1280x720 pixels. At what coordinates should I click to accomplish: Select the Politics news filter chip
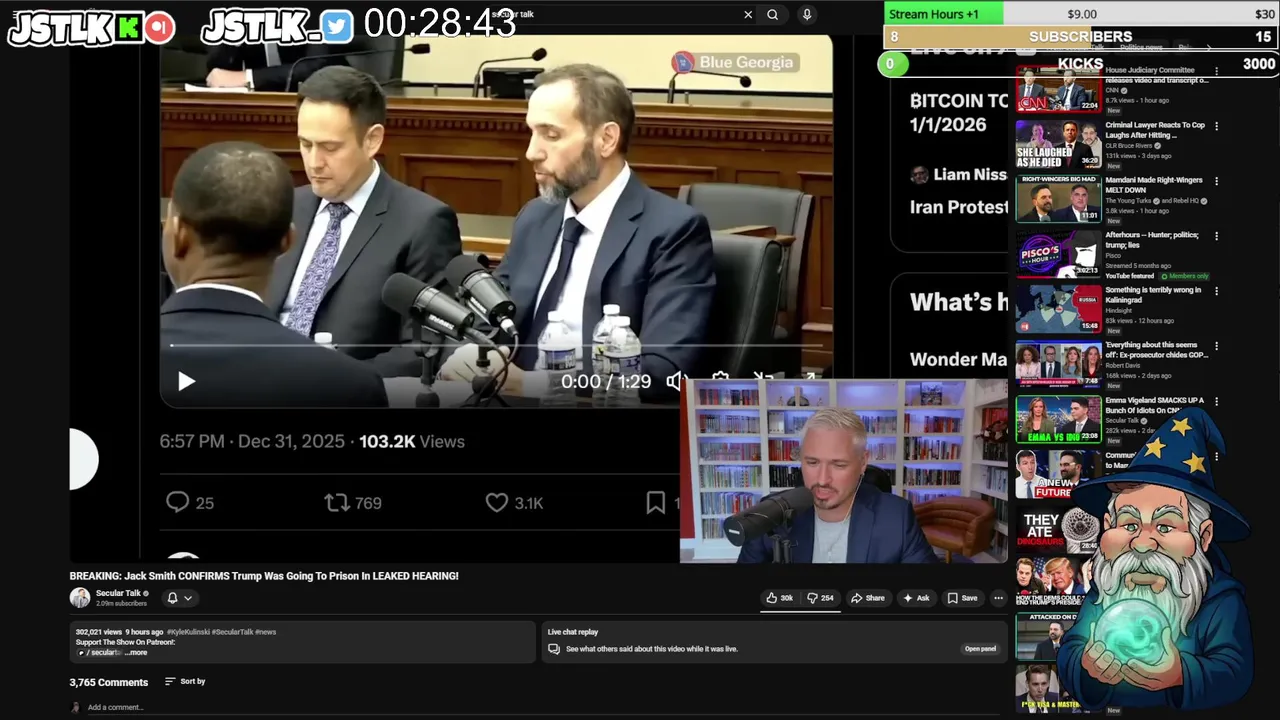pos(1140,47)
